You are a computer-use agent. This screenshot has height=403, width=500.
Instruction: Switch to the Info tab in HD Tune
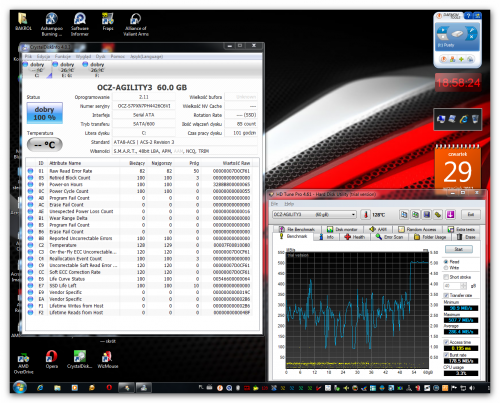tap(326, 237)
